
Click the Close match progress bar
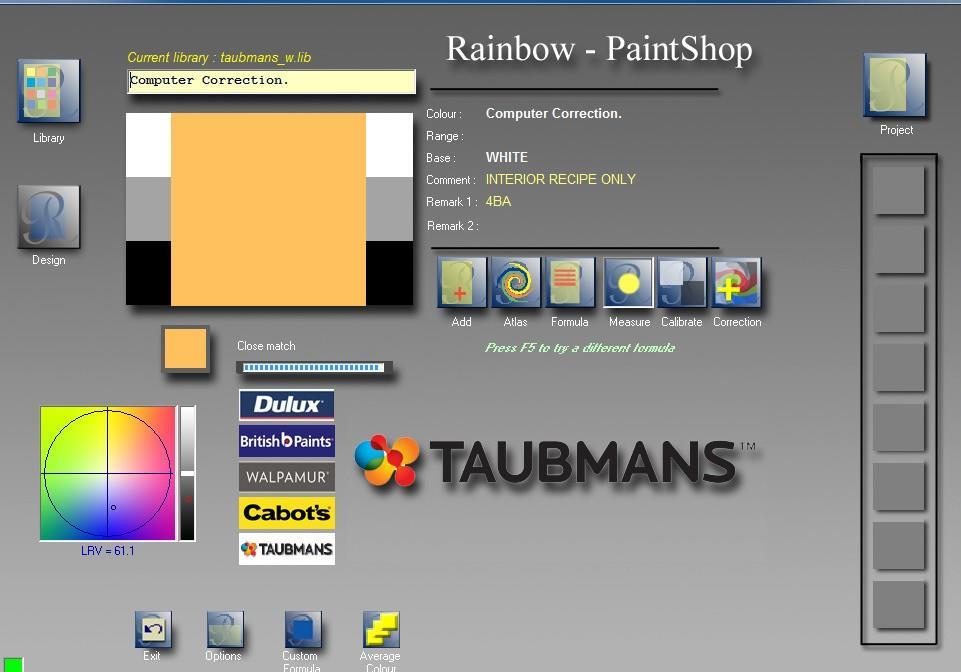(313, 367)
